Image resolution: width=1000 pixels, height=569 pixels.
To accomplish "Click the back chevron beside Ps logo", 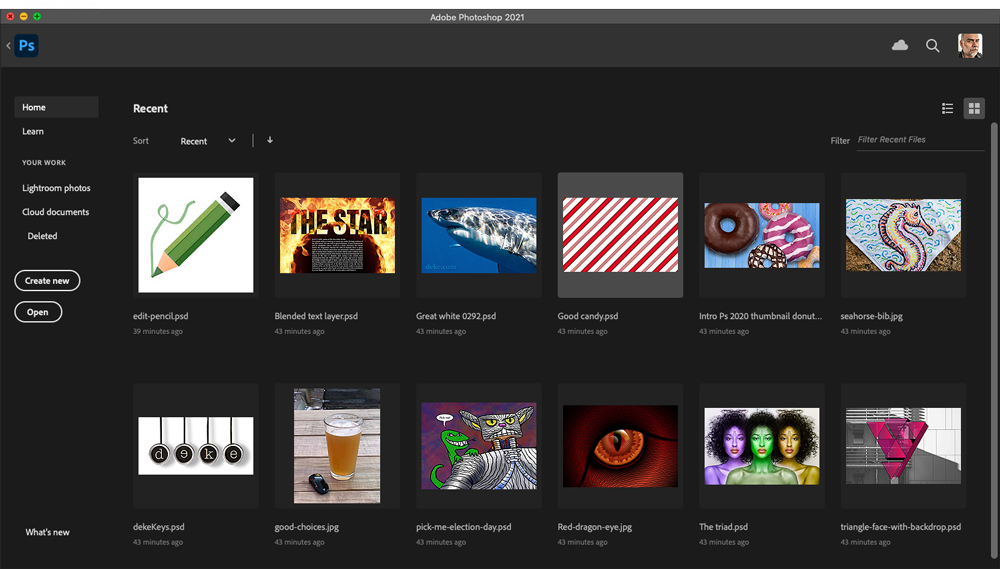I will click(9, 45).
